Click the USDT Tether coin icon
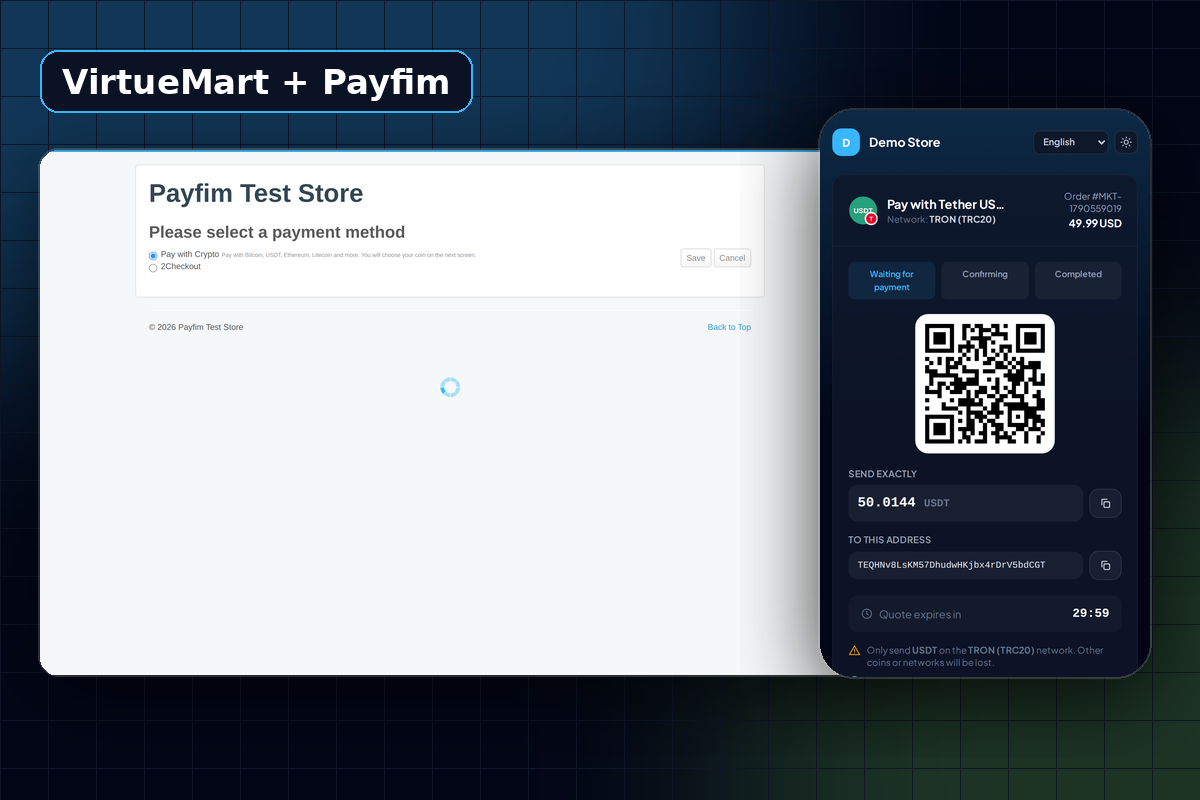 (863, 210)
